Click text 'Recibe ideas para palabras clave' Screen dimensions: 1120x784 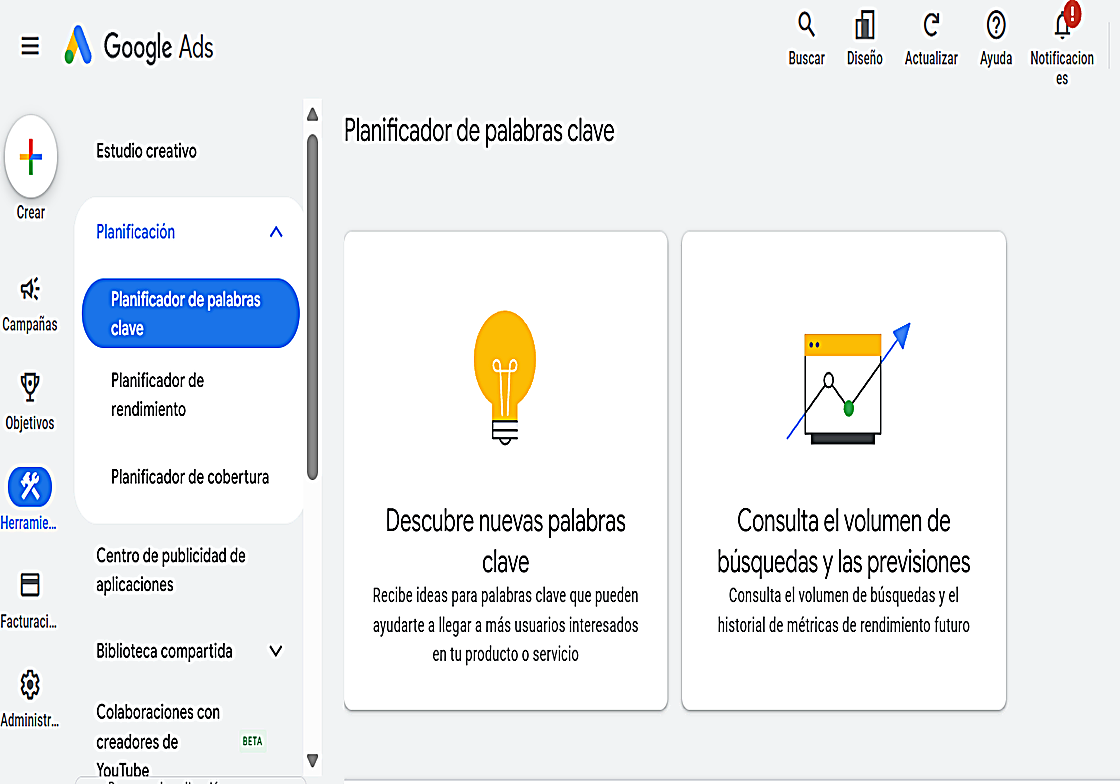pyautogui.click(x=469, y=595)
